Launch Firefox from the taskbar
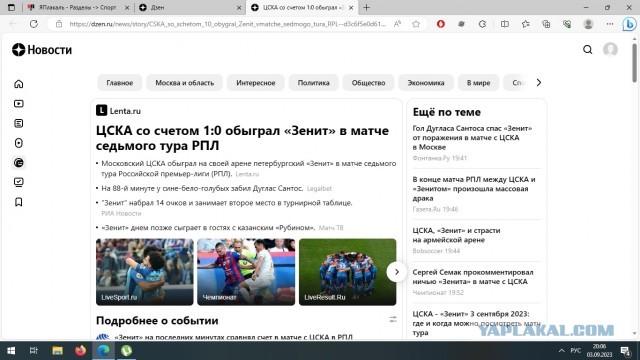The height and width of the screenshot is (360, 640). pyautogui.click(x=80, y=351)
